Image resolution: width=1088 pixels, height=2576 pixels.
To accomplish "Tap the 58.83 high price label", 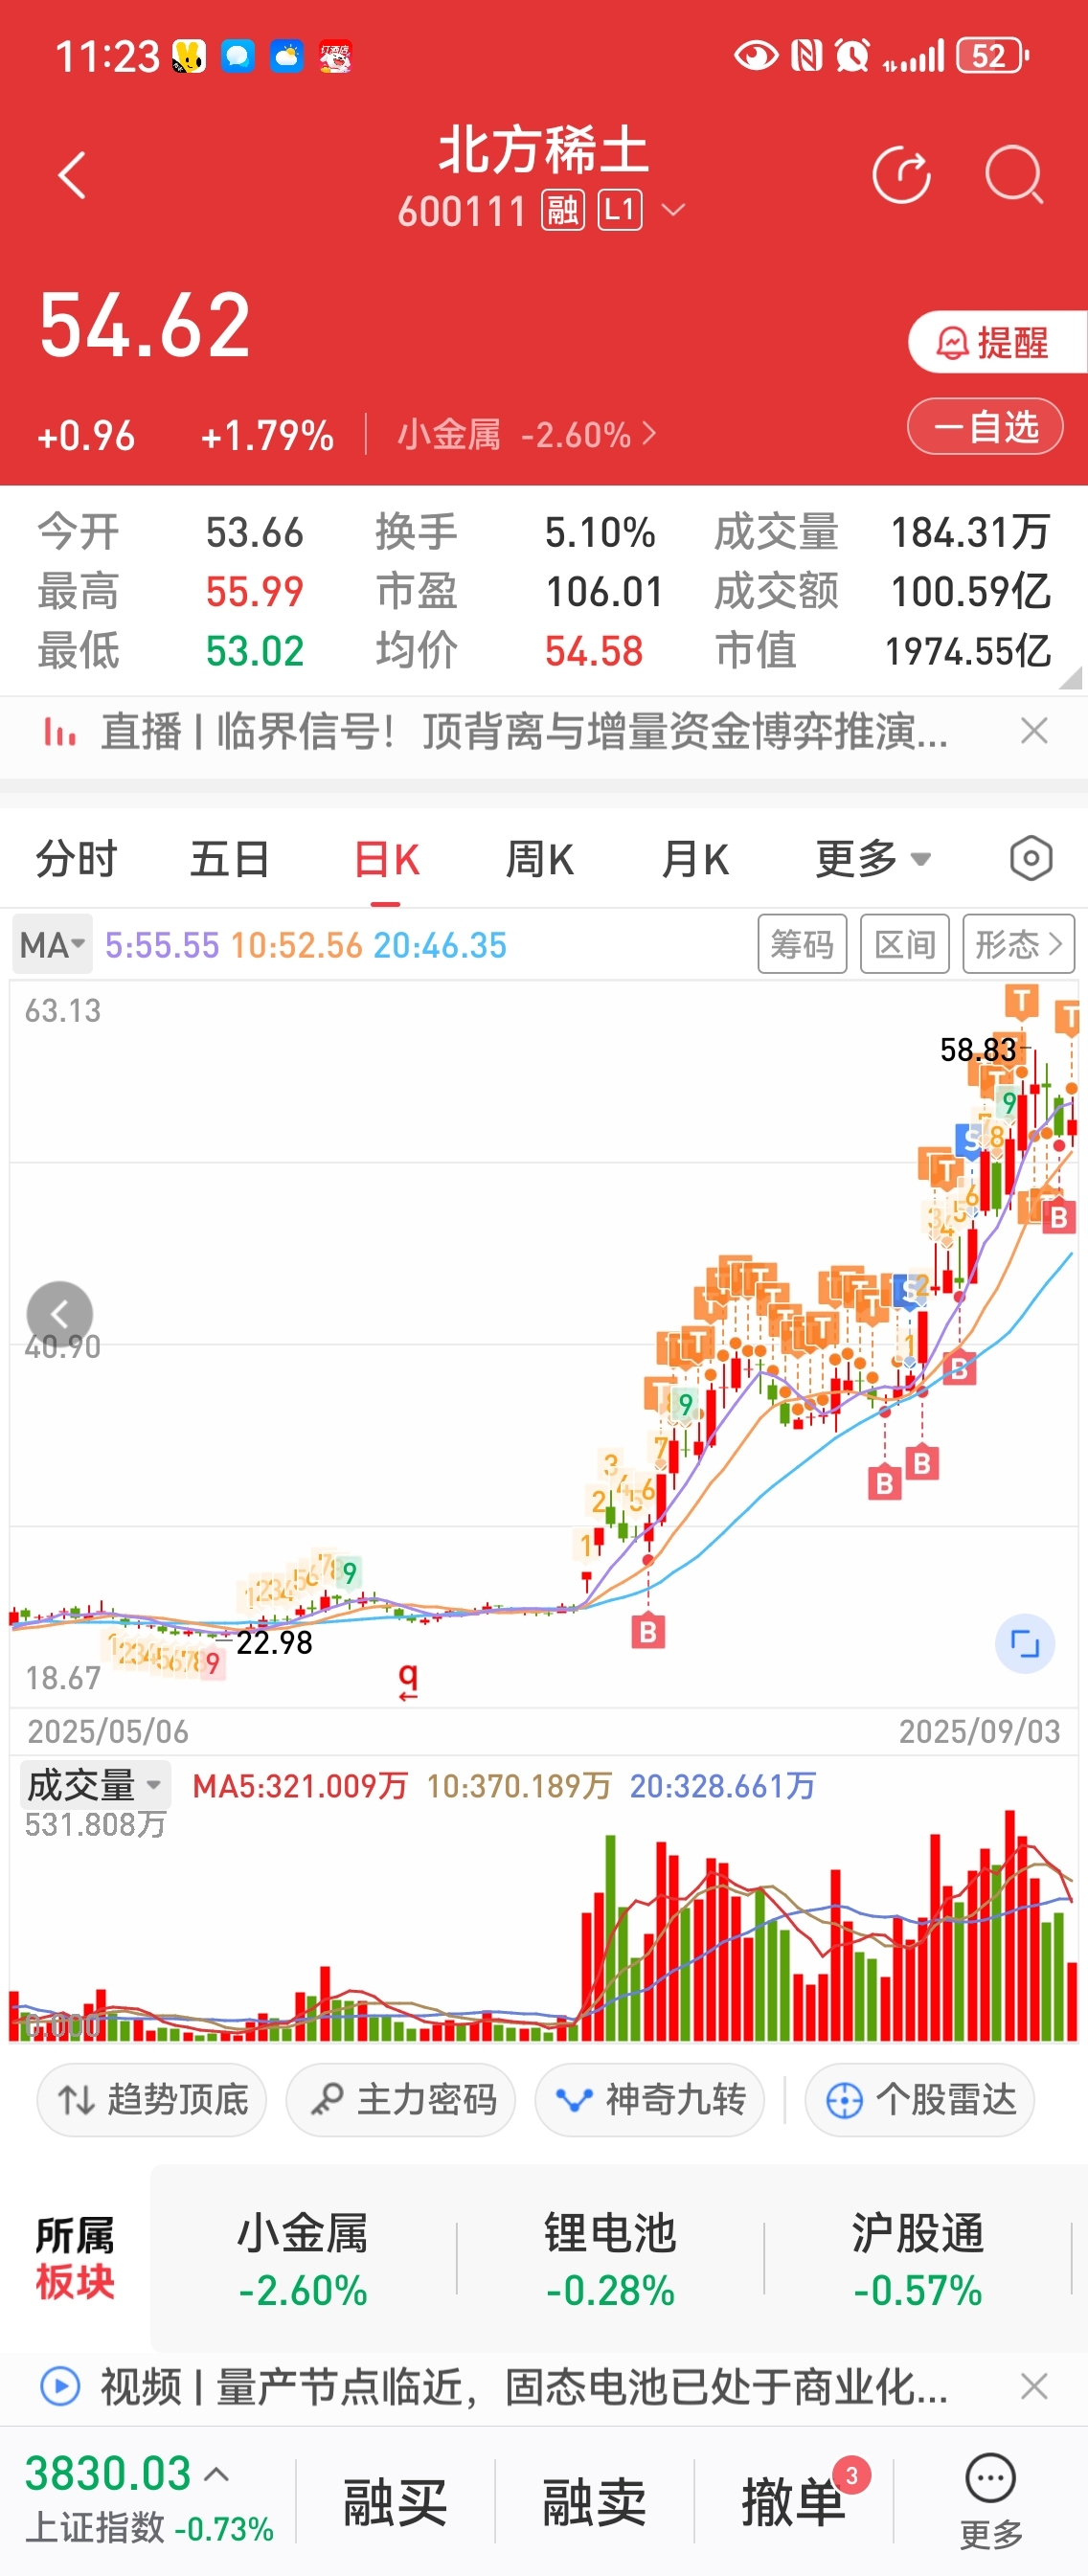I will pyautogui.click(x=978, y=1049).
